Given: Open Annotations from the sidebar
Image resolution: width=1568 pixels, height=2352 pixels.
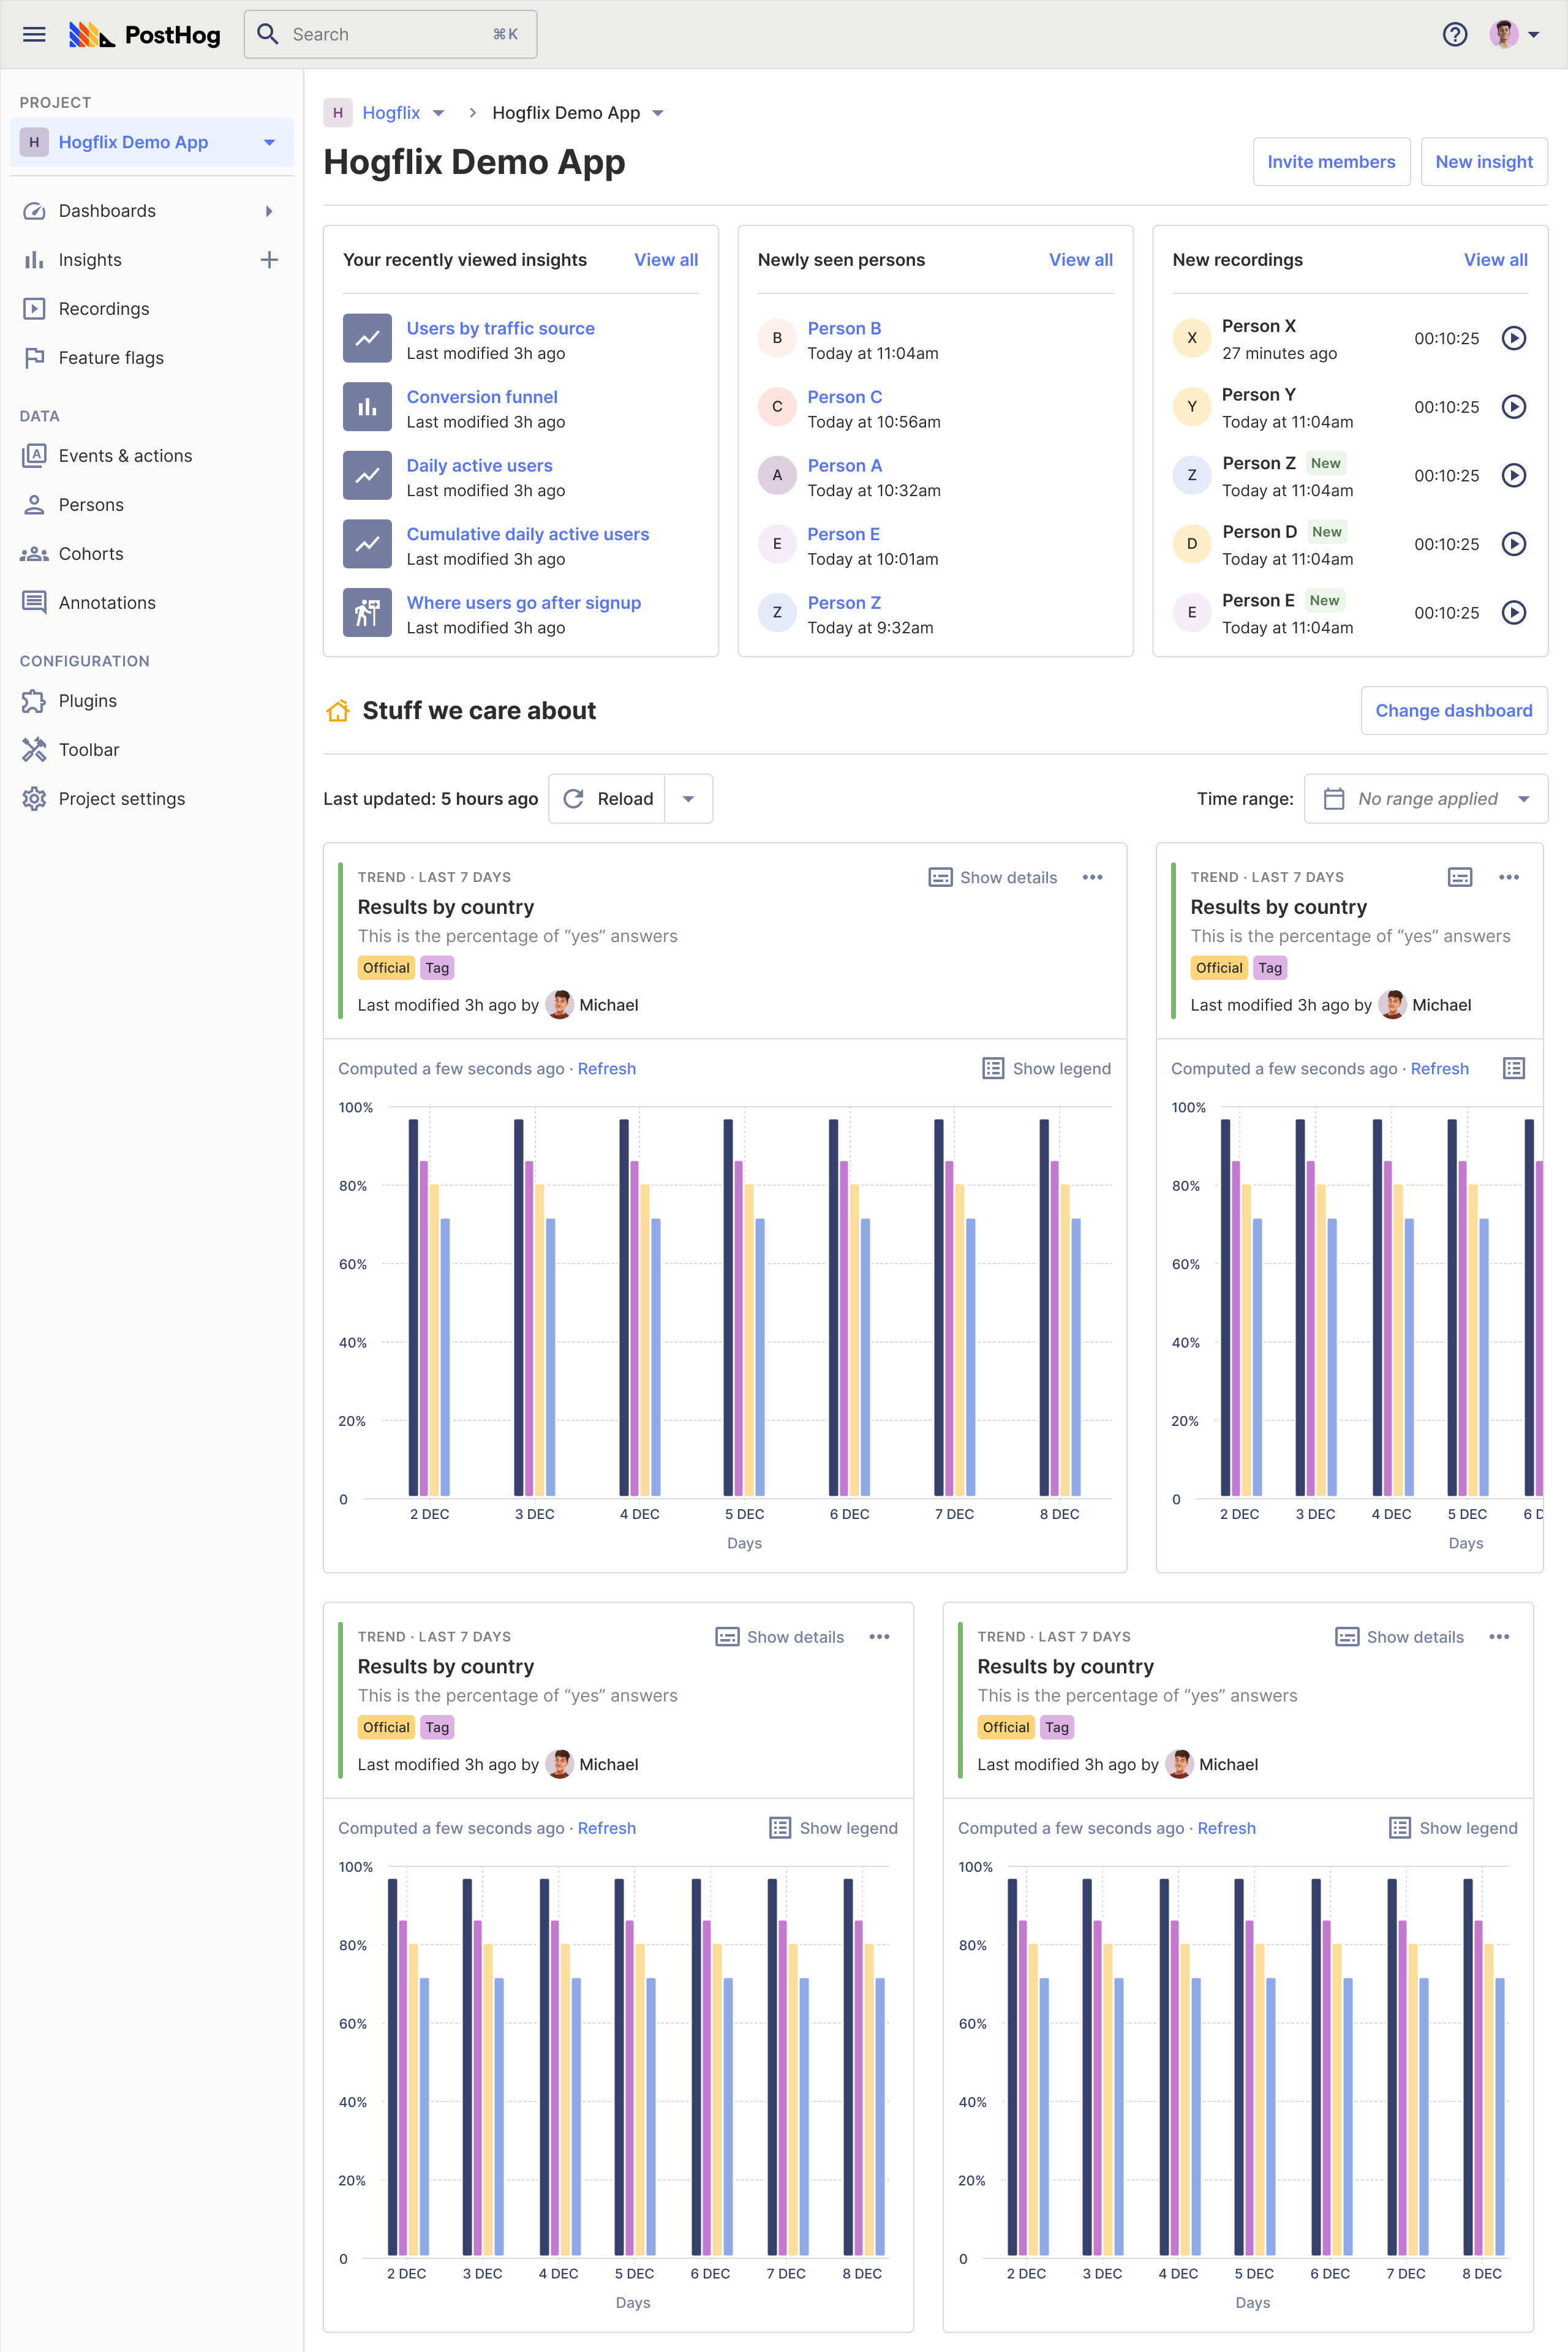Looking at the screenshot, I should click(x=107, y=602).
